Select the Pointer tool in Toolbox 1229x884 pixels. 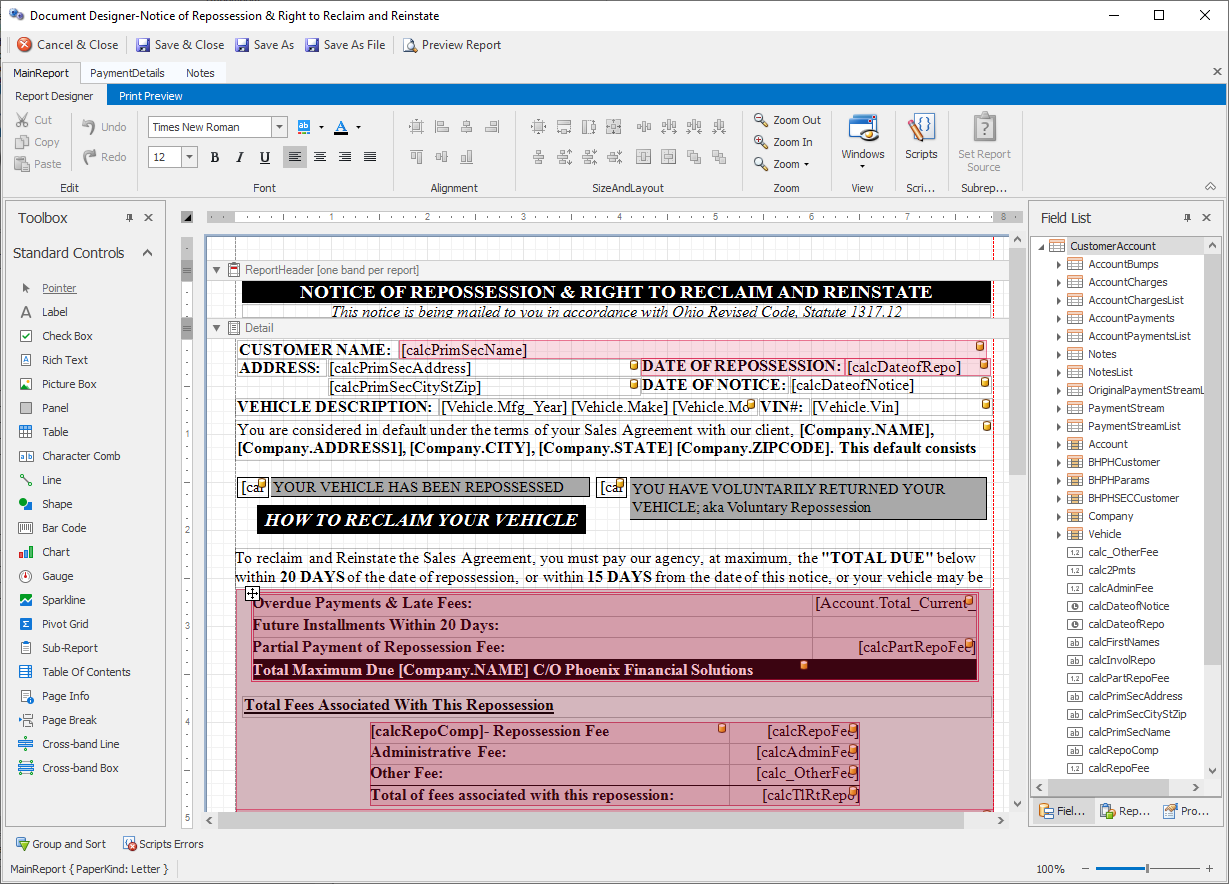click(59, 288)
